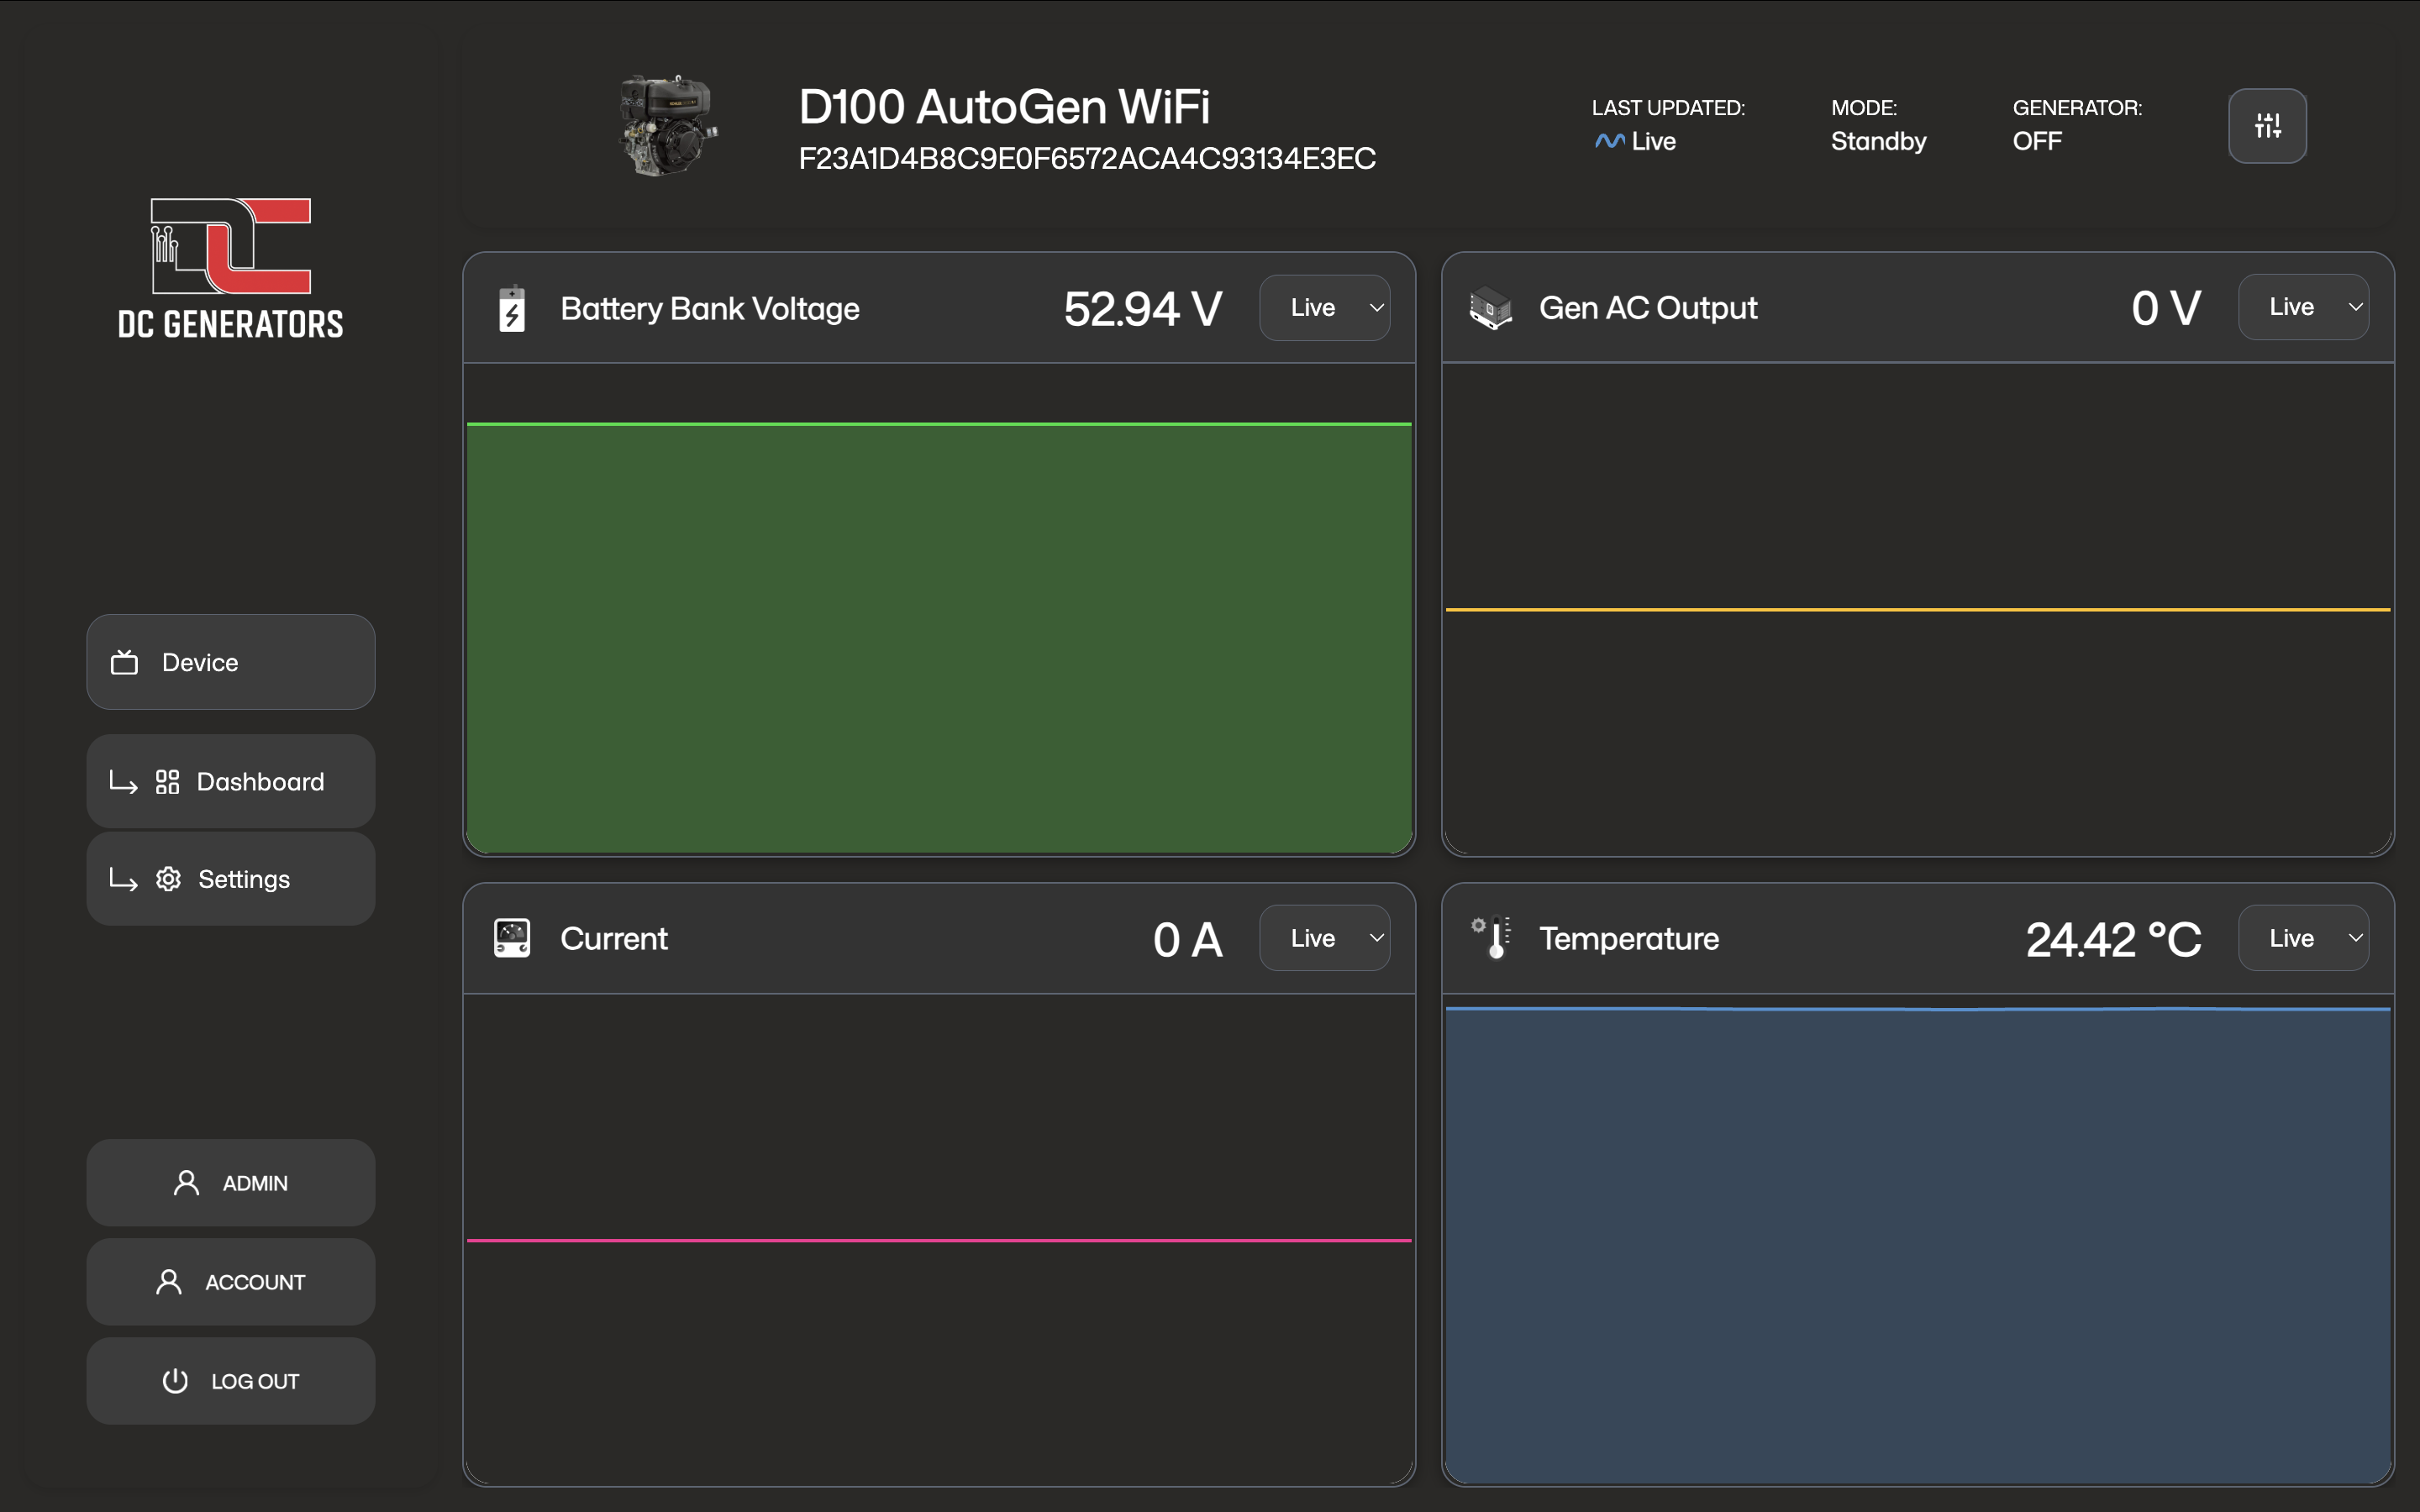The width and height of the screenshot is (2420, 1512).
Task: Click the Temperature card label
Action: click(x=1629, y=939)
